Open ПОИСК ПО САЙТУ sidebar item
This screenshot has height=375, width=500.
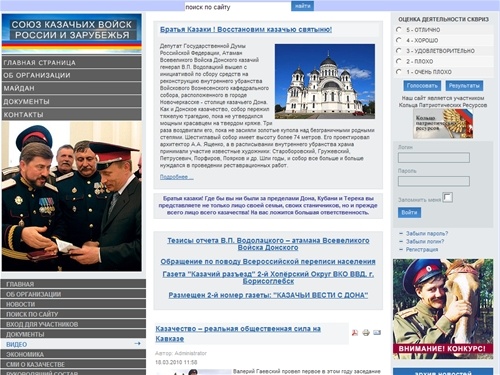[74, 314]
